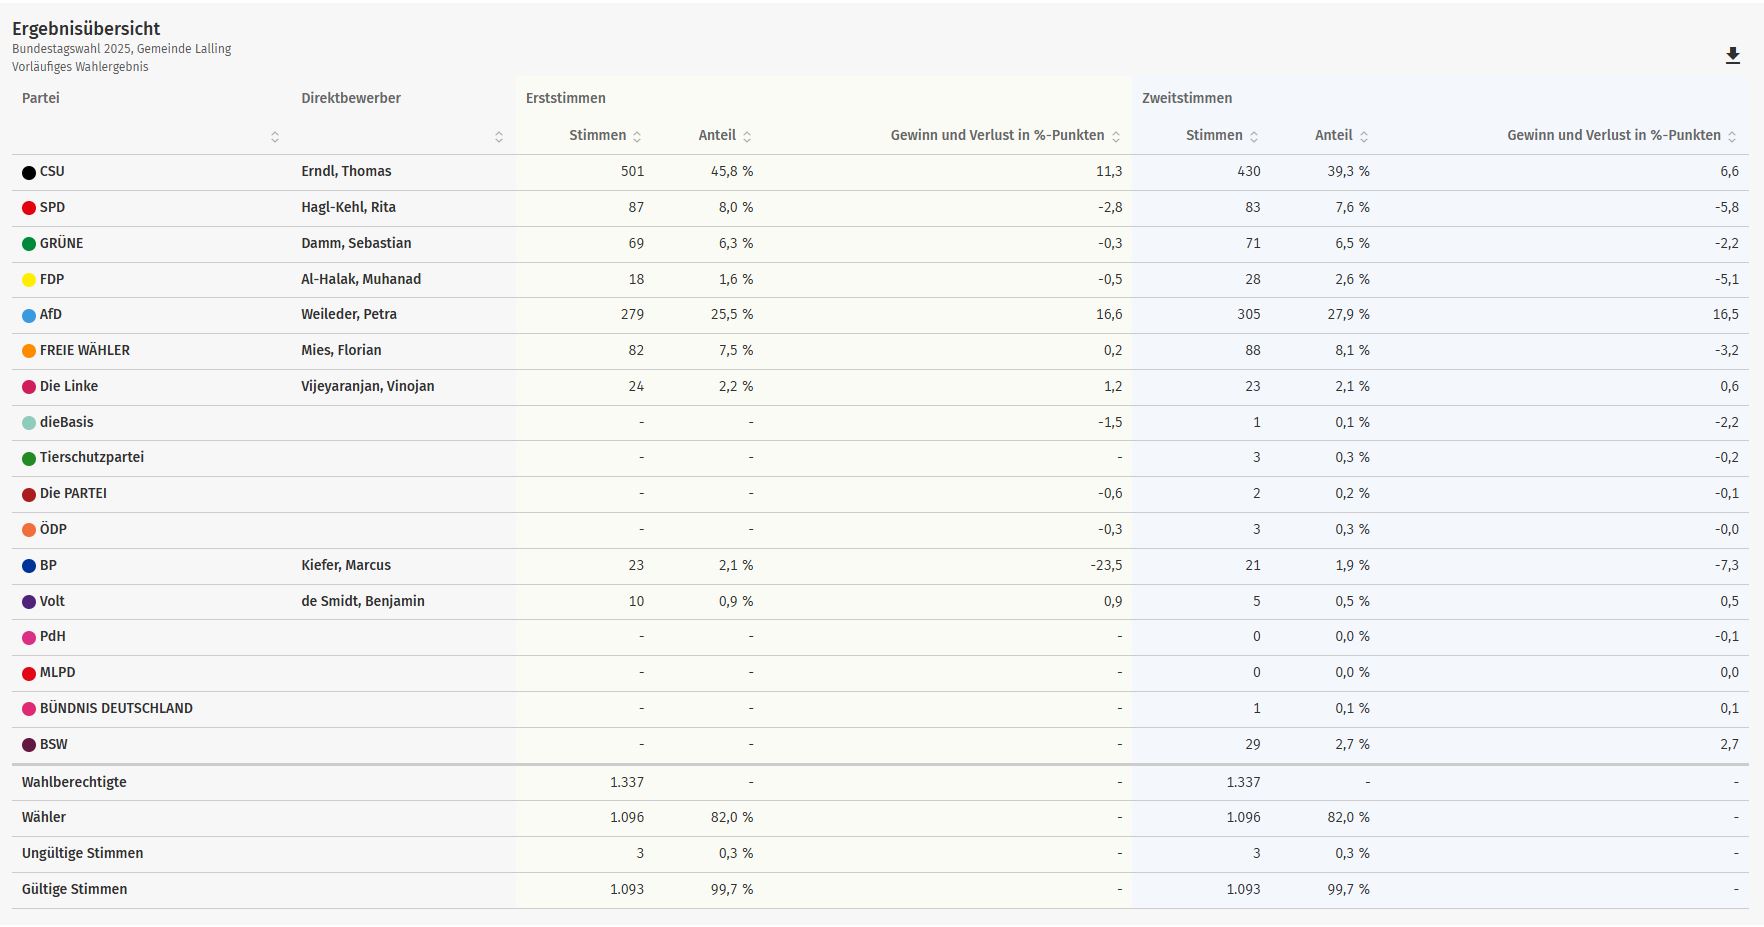The width and height of the screenshot is (1764, 927).
Task: Click the blue AfD party color dot
Action: (29, 315)
